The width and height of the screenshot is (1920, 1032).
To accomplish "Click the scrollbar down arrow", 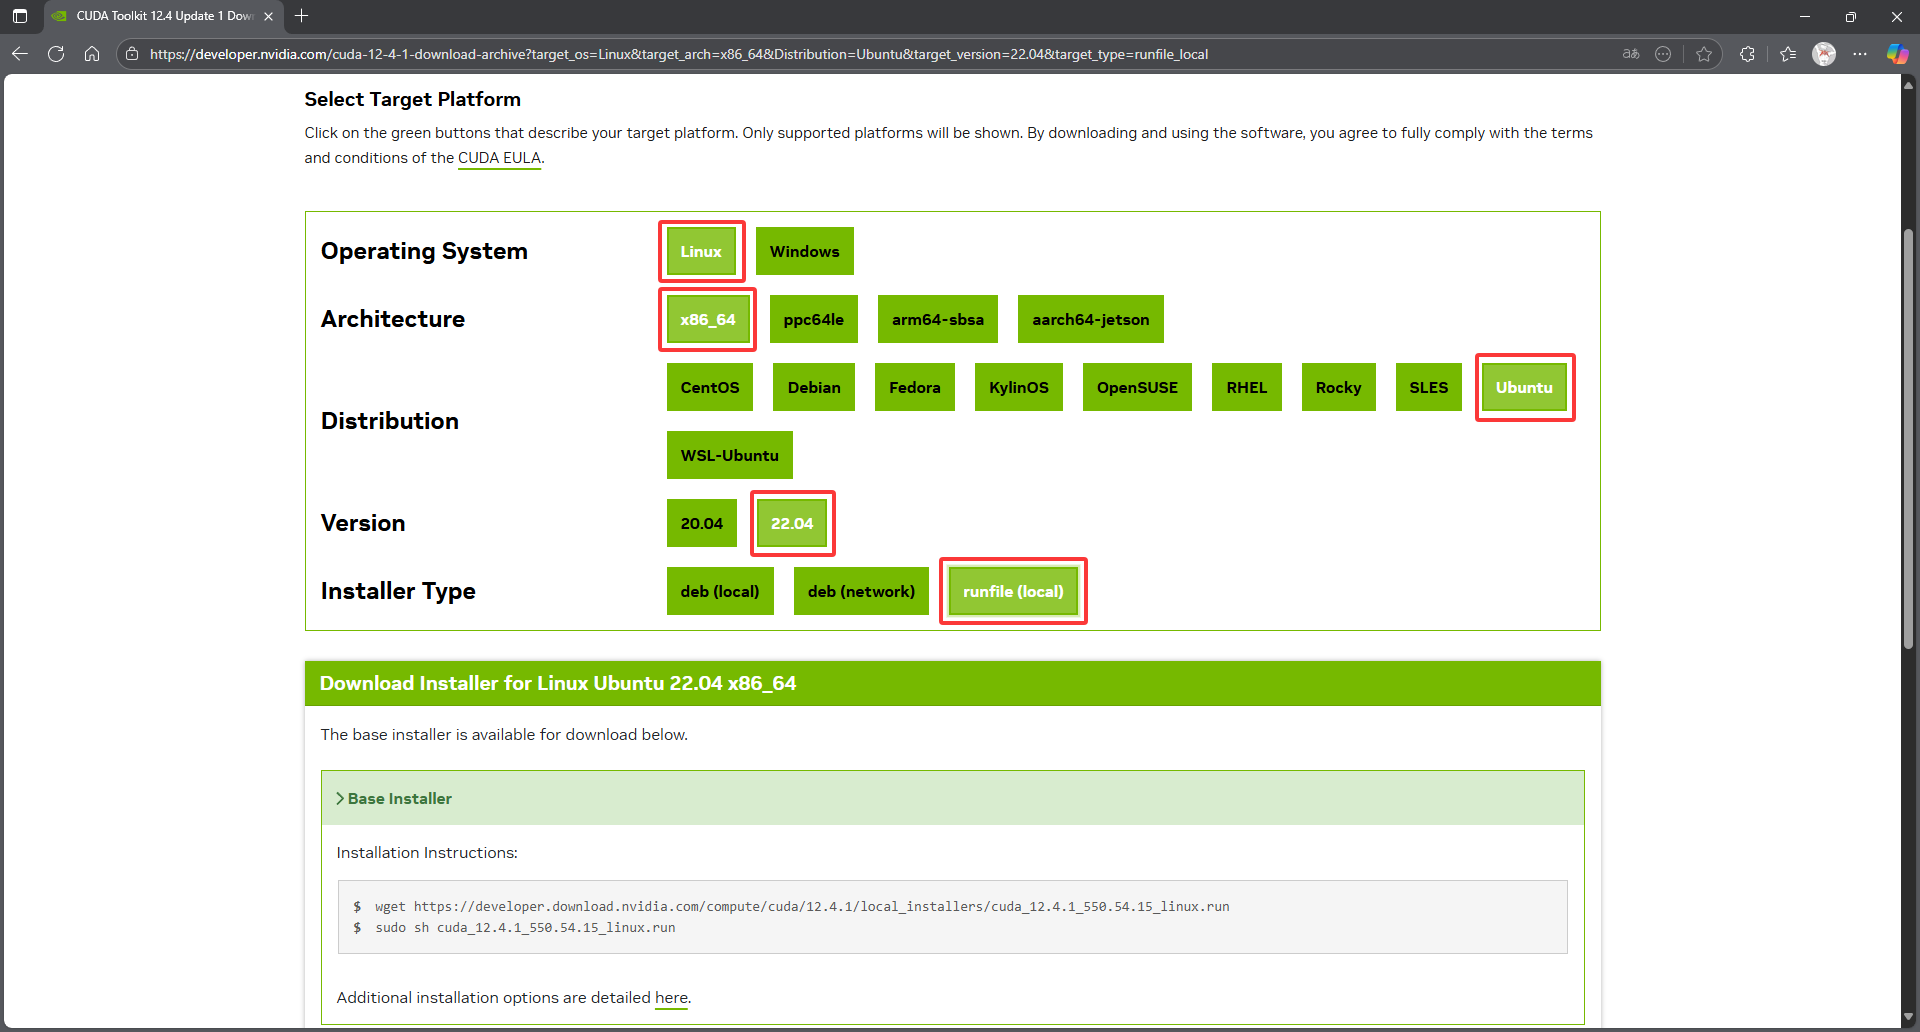I will [1908, 1018].
